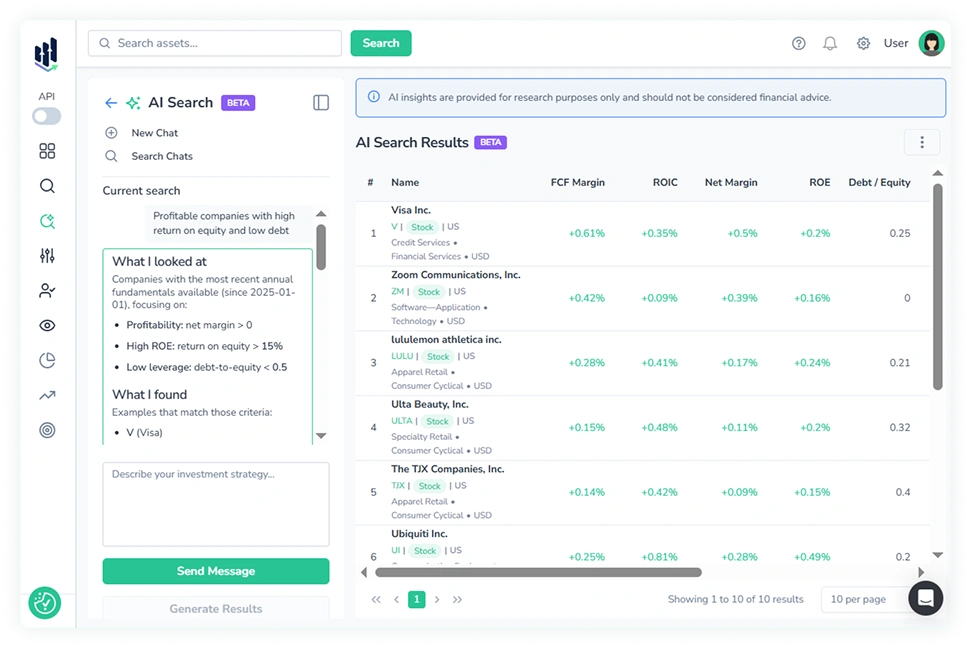
Task: Click results table horizontal scrollbar thumb
Action: click(x=538, y=572)
